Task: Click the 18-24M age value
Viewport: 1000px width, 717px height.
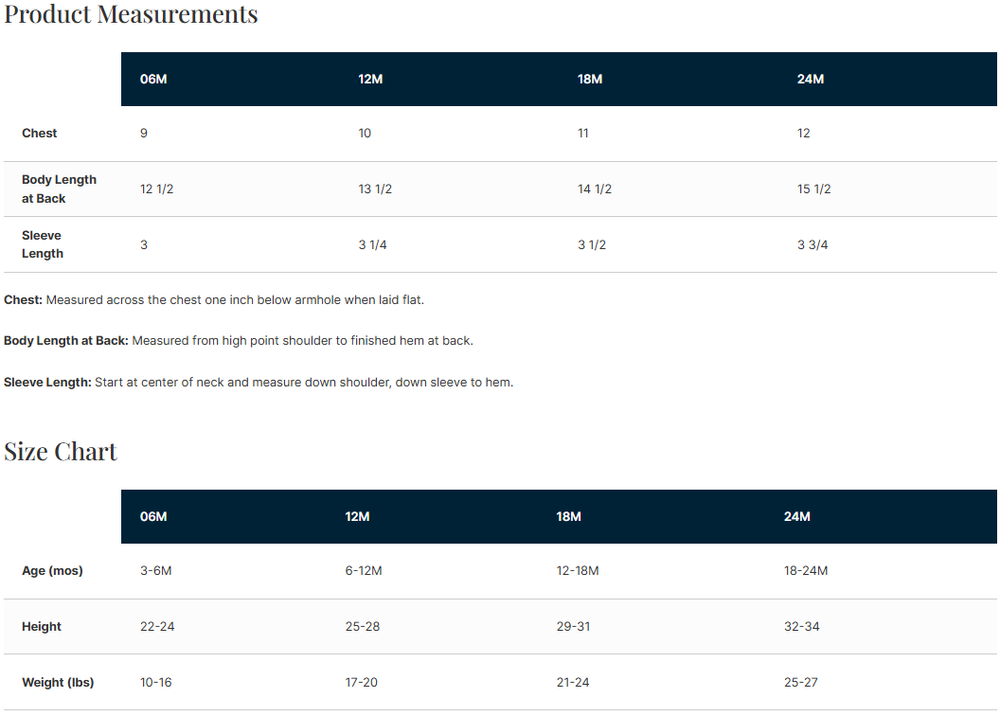Action: click(806, 571)
